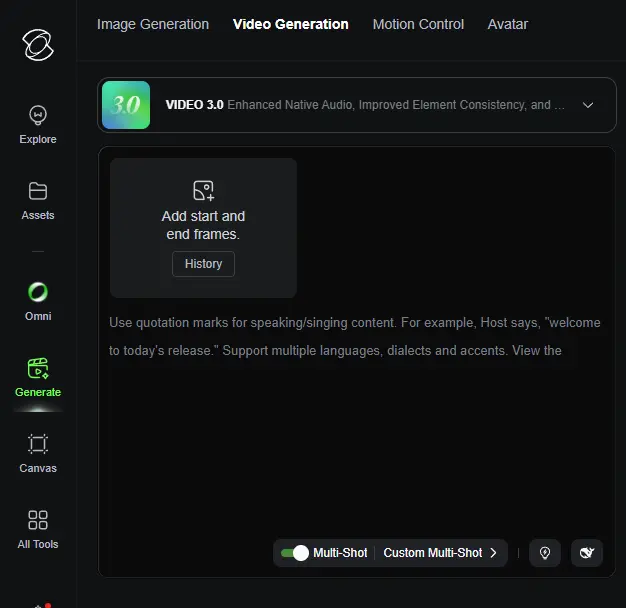Viewport: 626px width, 608px height.
Task: Click the History button
Action: click(203, 264)
